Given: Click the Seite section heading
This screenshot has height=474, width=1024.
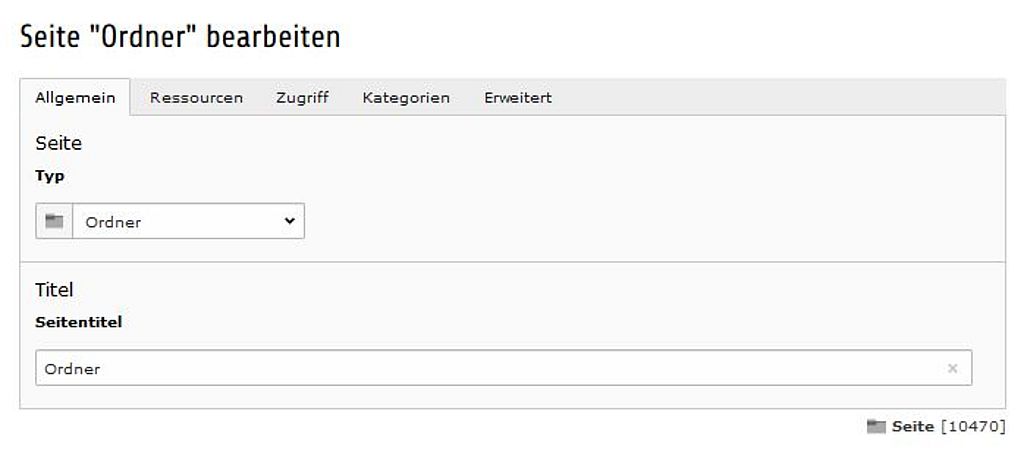Looking at the screenshot, I should (59, 143).
